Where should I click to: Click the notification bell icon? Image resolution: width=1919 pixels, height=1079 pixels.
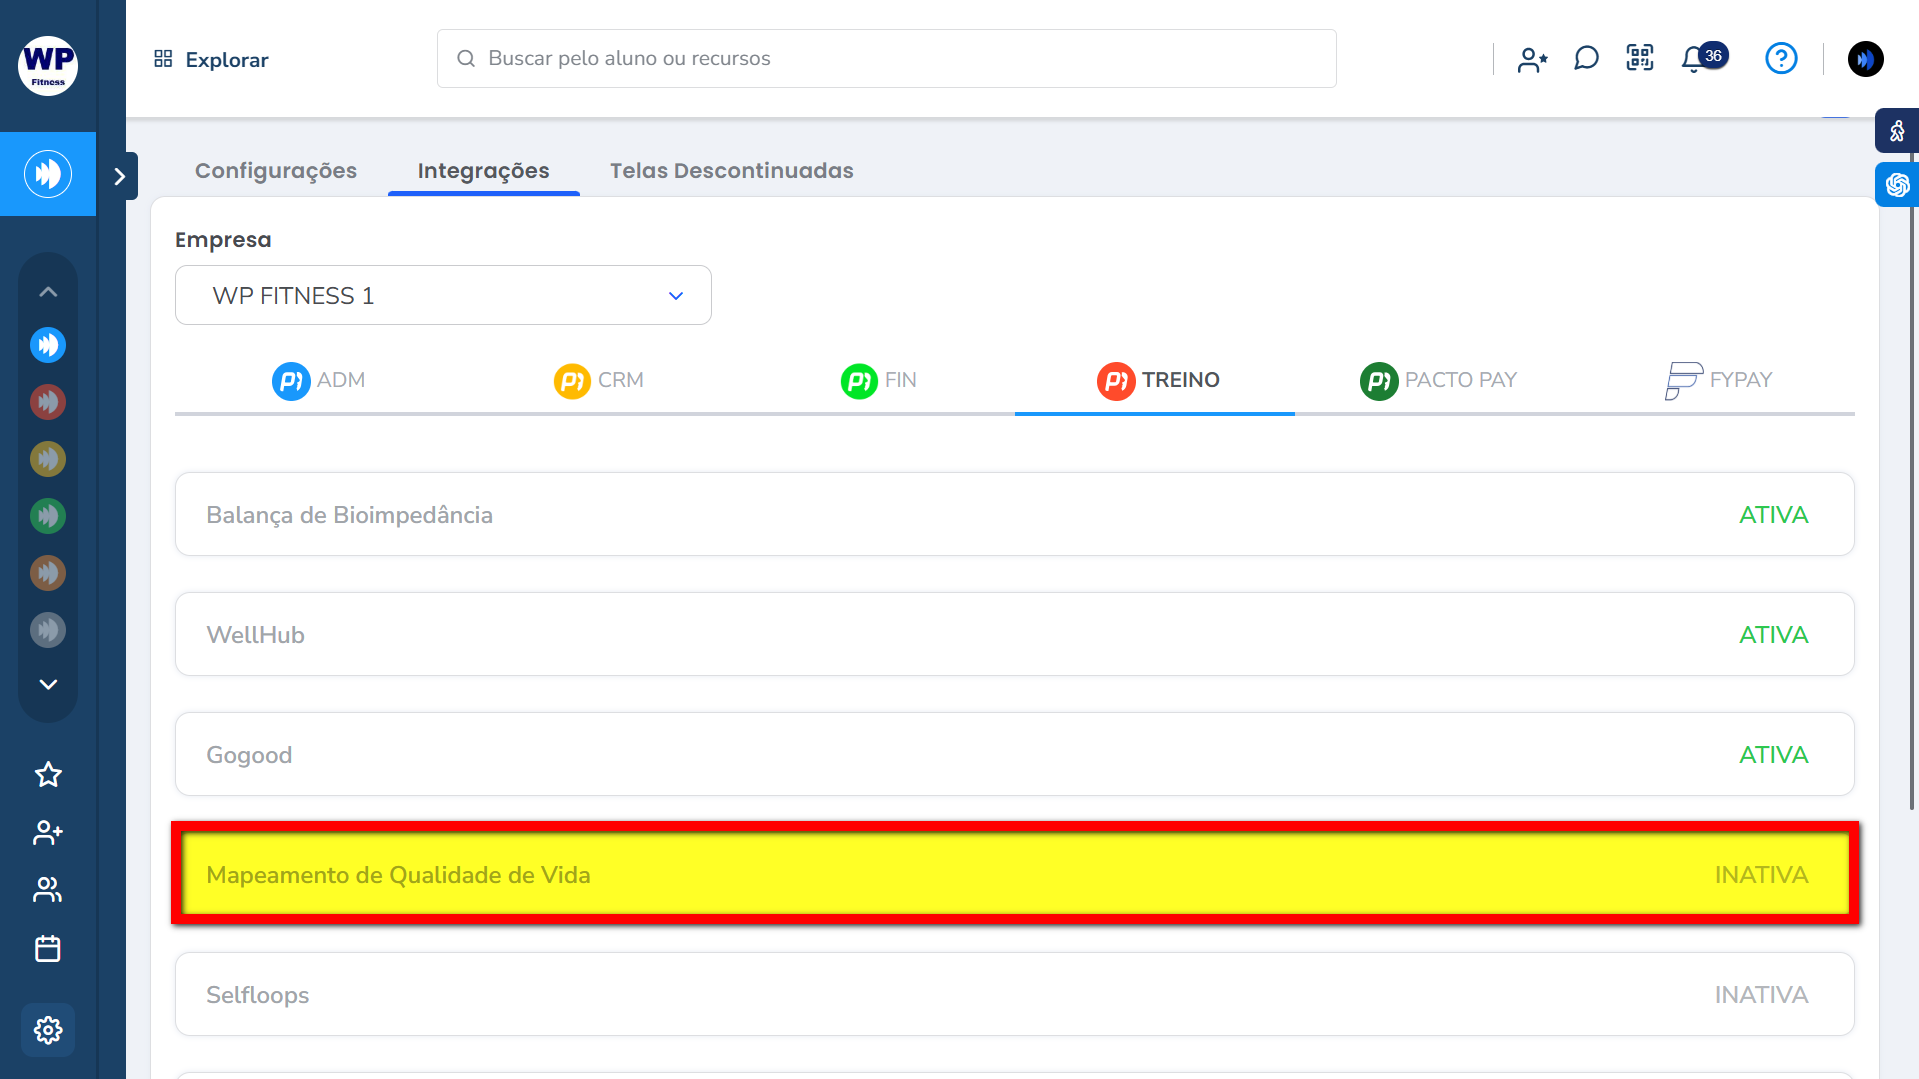pos(1693,59)
